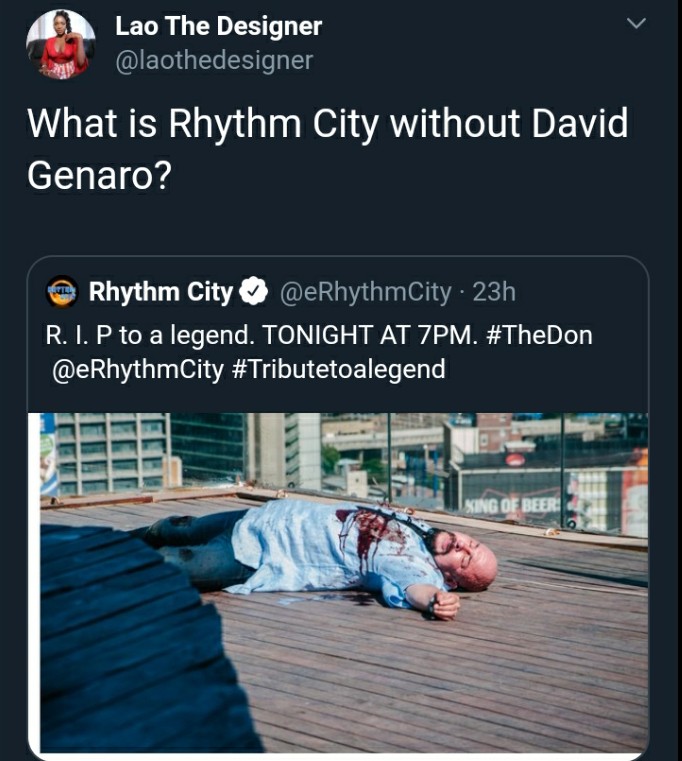Open Lao The Designer's profile picture

click(x=61, y=44)
